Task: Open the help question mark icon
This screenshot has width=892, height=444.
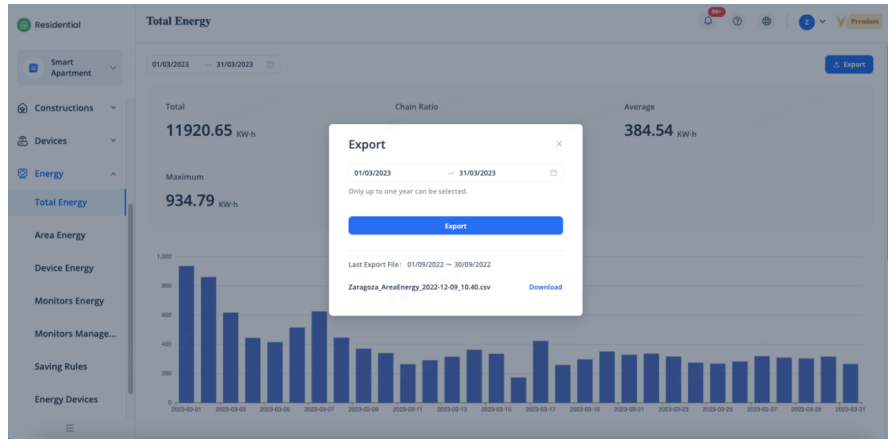Action: coord(738,22)
